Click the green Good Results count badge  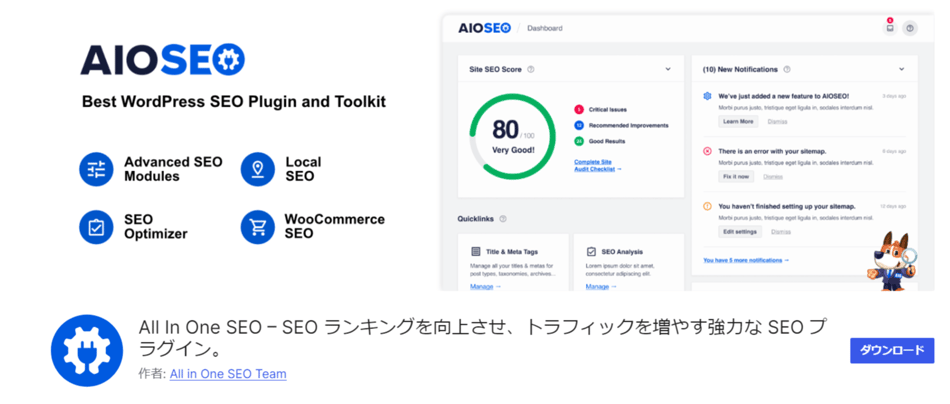(x=579, y=141)
